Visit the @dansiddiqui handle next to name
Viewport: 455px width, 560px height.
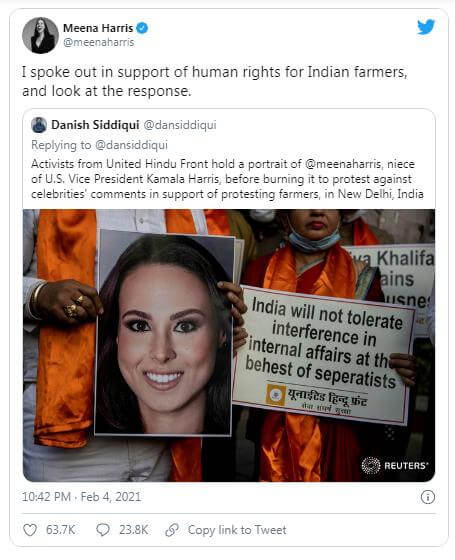pos(180,125)
